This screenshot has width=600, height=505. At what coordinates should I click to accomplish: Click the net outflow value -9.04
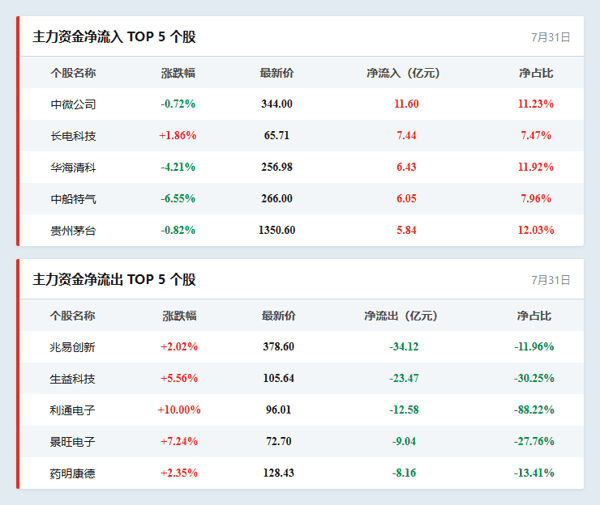click(404, 441)
